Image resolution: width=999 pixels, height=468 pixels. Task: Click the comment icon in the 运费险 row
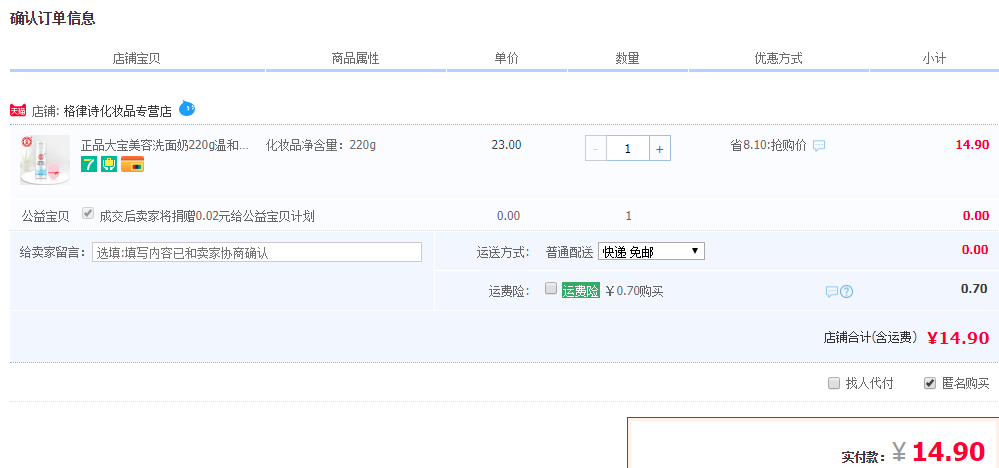point(831,292)
